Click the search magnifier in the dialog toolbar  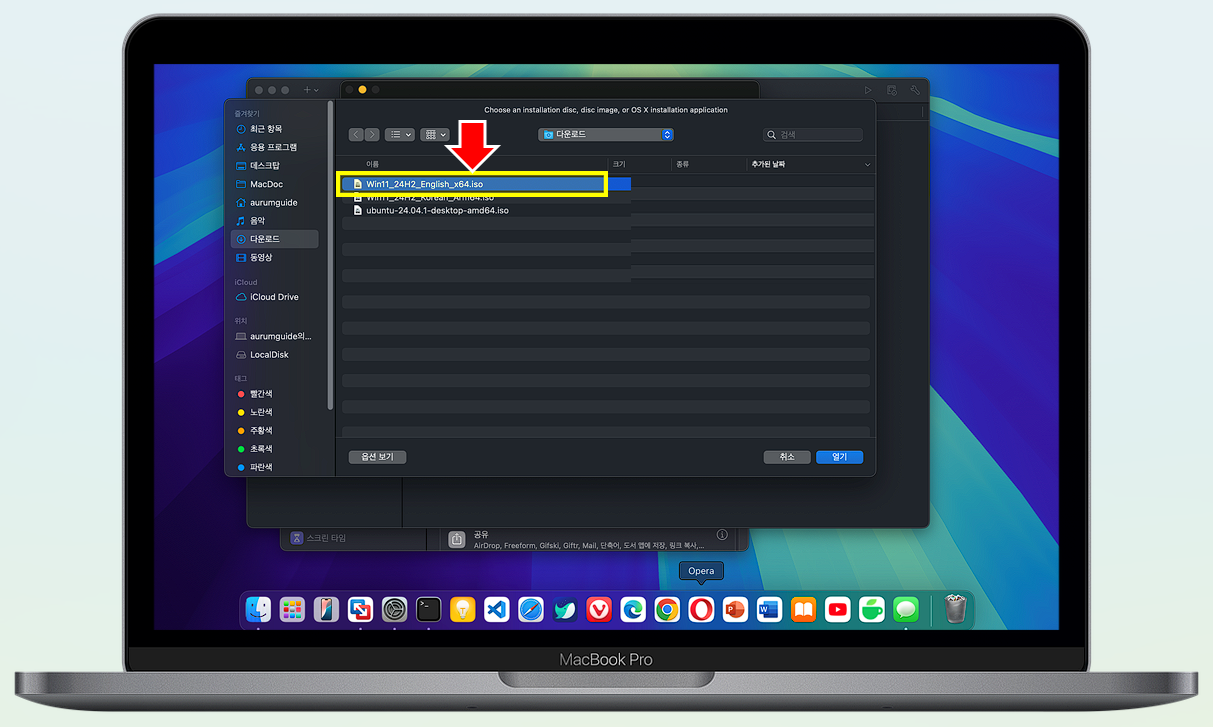tap(771, 134)
